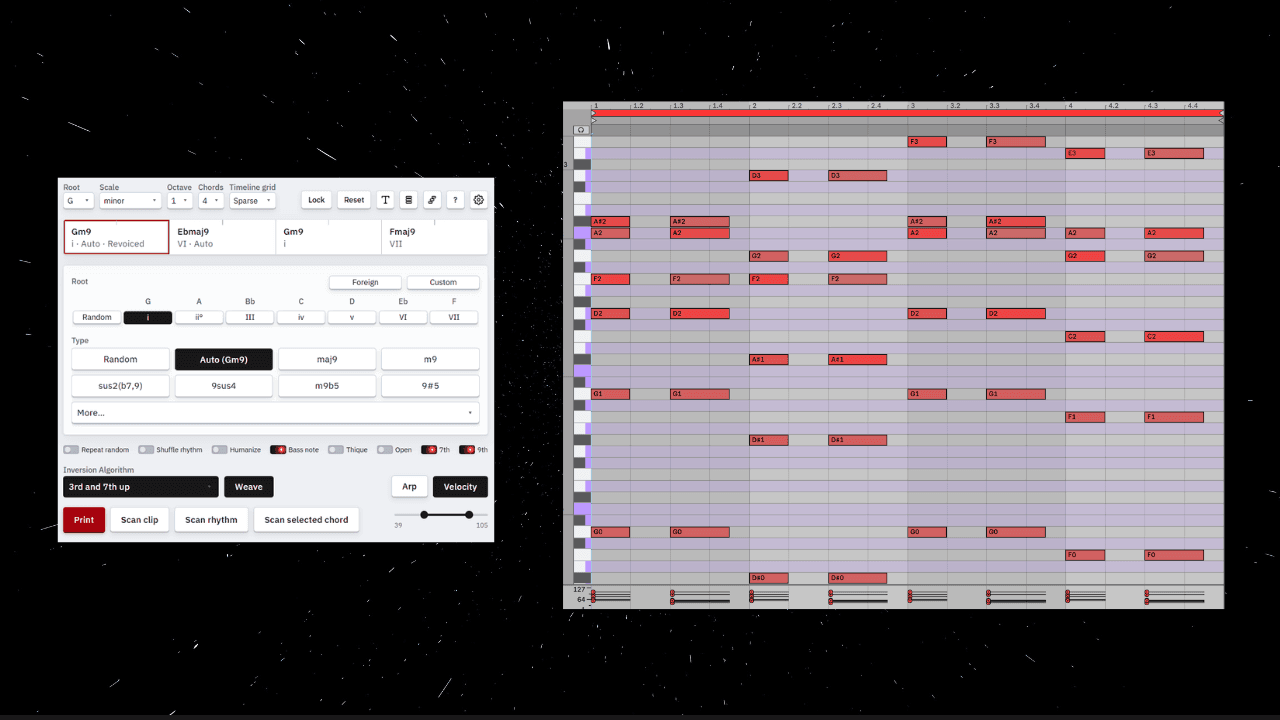This screenshot has width=1280, height=720.
Task: Disable the Bass note switch
Action: 278,450
